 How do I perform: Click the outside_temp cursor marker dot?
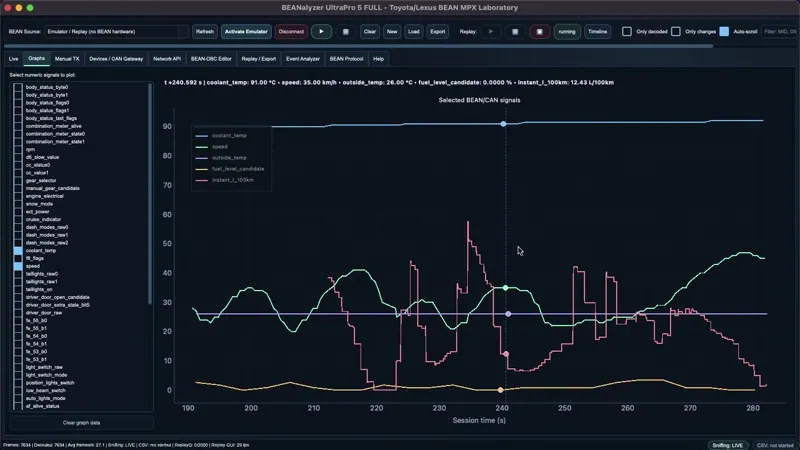508,314
